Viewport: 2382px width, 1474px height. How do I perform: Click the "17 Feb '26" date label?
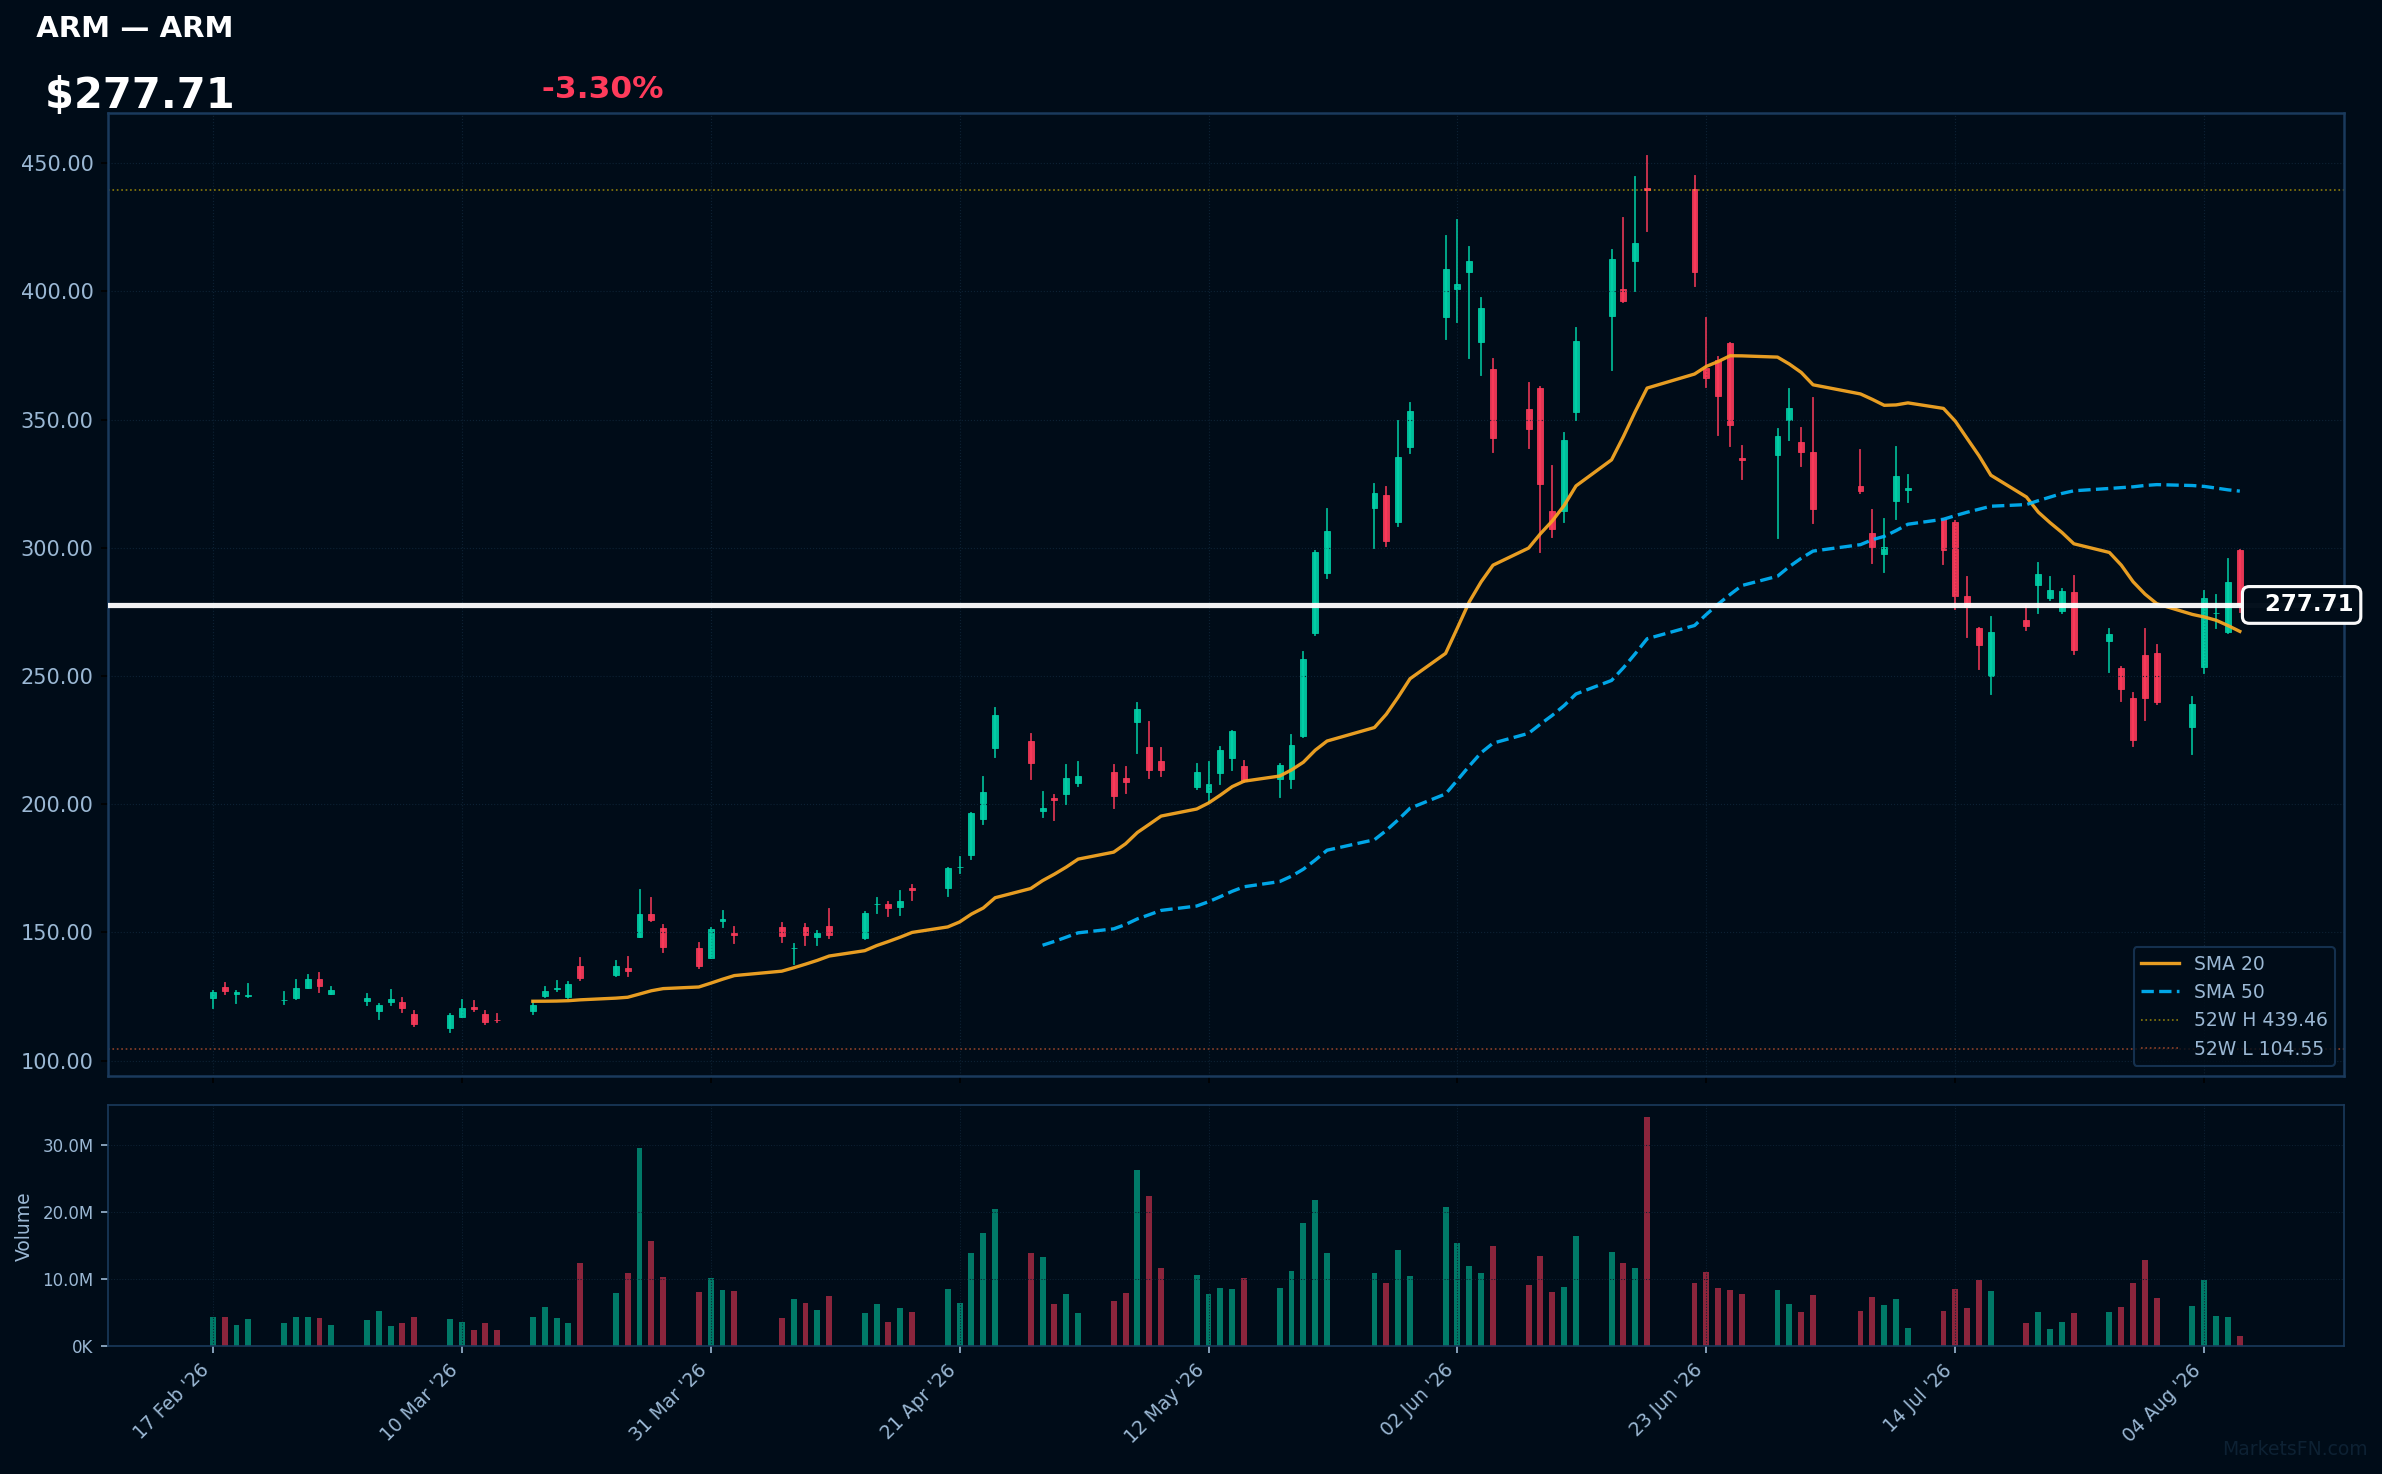point(171,1401)
